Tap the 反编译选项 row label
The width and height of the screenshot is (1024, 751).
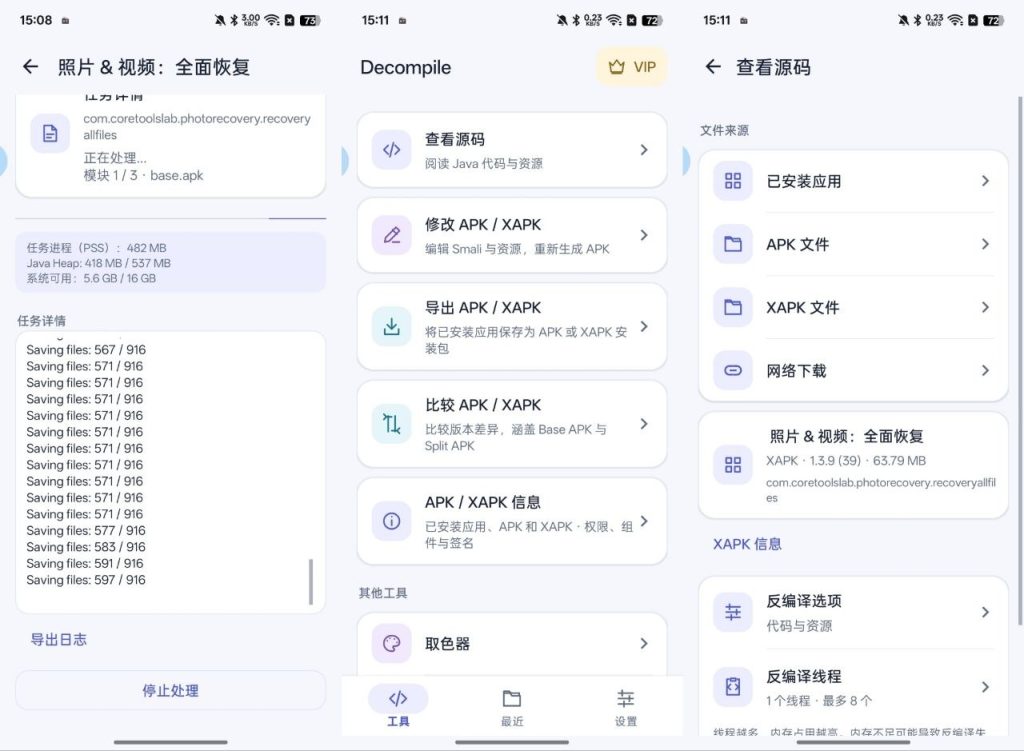804,601
